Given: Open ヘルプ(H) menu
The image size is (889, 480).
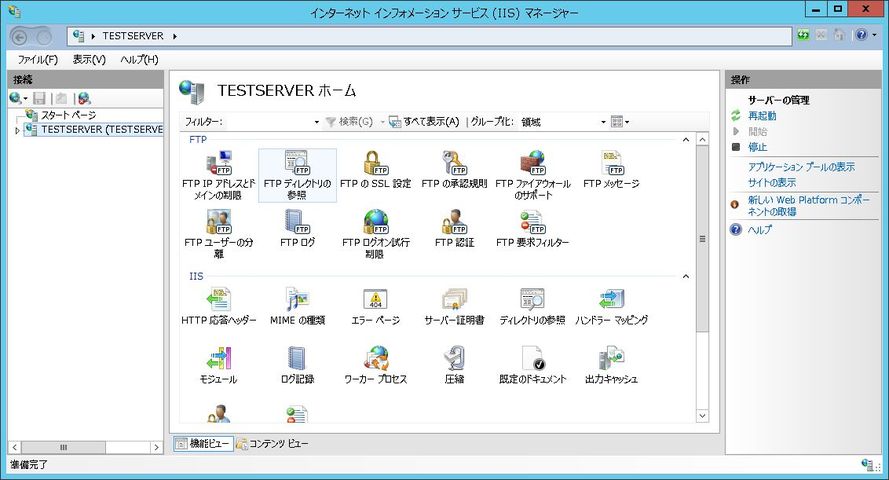Looking at the screenshot, I should [x=139, y=60].
